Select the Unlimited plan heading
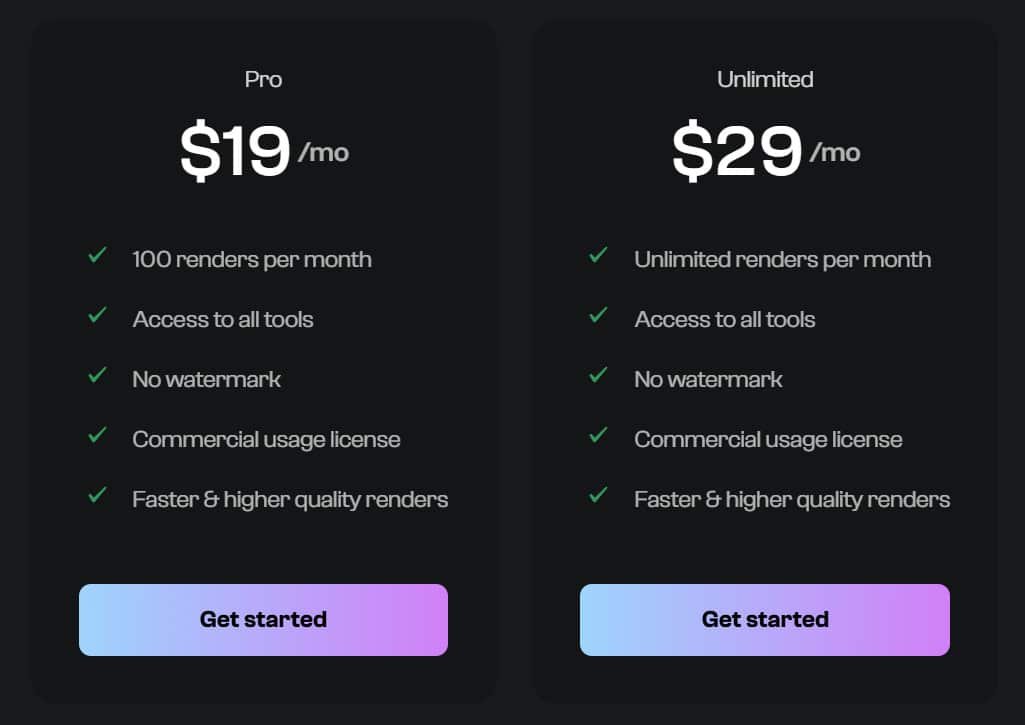 pos(765,79)
